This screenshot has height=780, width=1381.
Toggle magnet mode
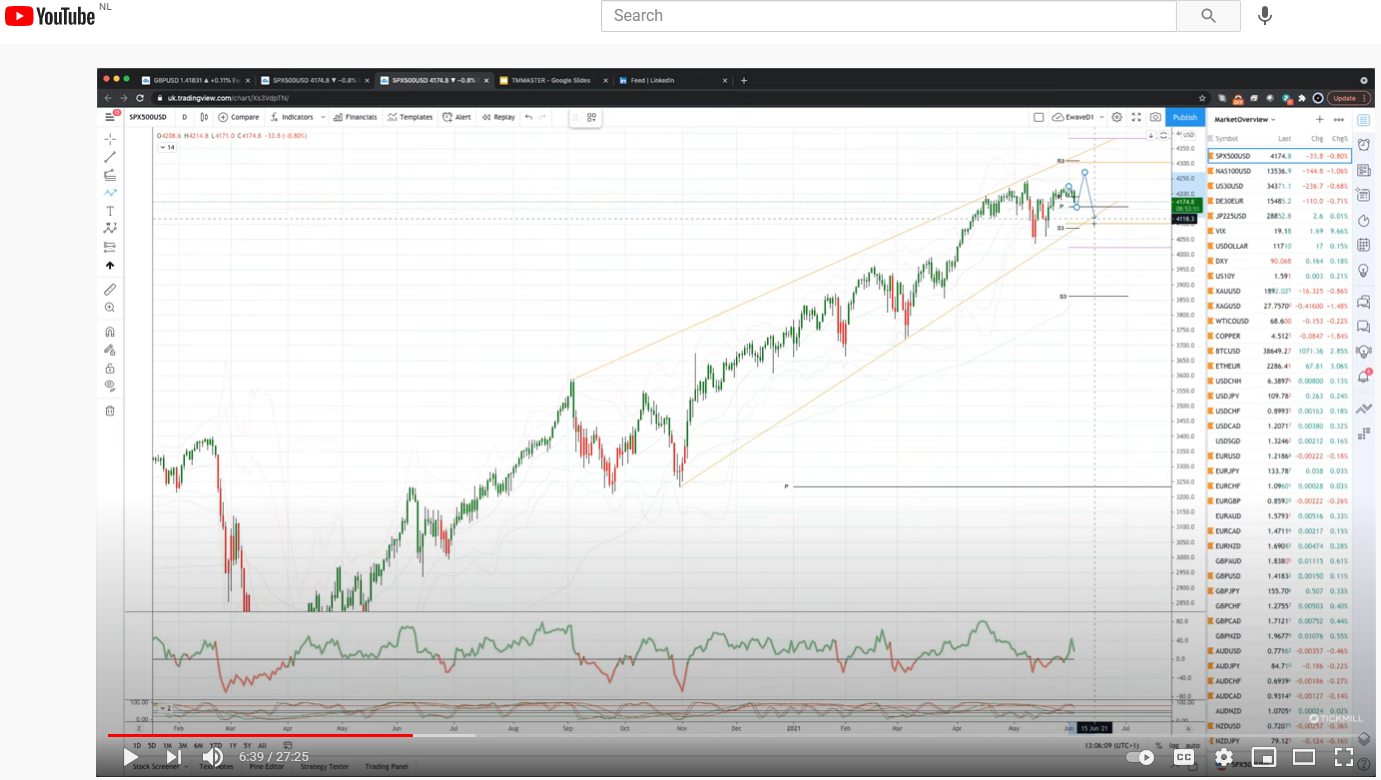tap(110, 332)
